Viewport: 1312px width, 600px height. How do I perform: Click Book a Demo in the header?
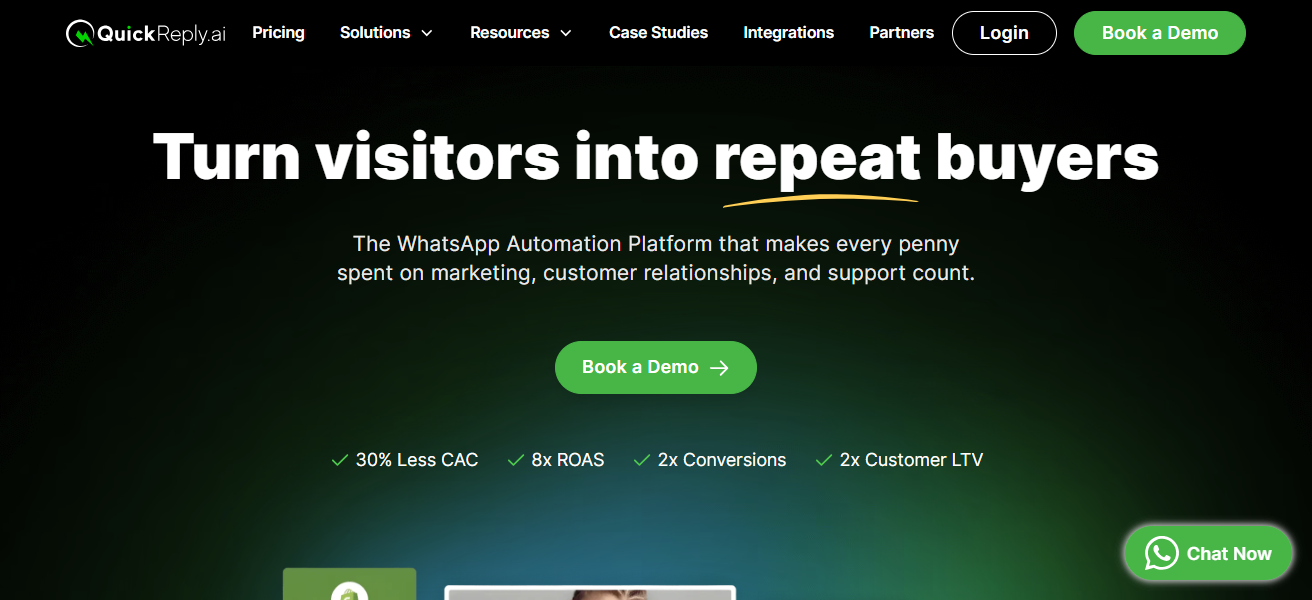pos(1160,33)
